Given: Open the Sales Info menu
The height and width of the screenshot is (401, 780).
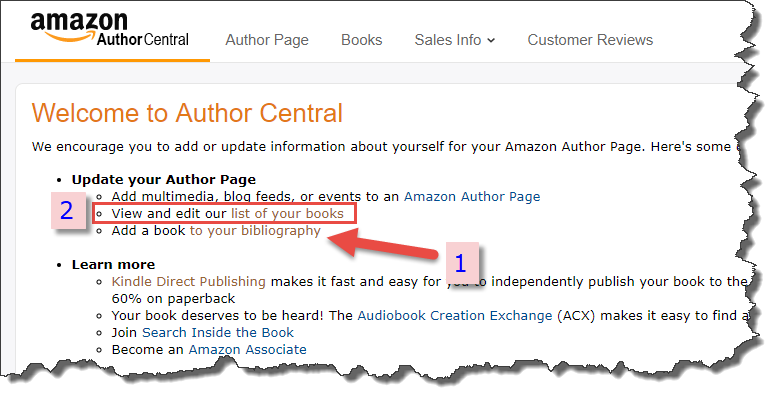Looking at the screenshot, I should pos(455,40).
